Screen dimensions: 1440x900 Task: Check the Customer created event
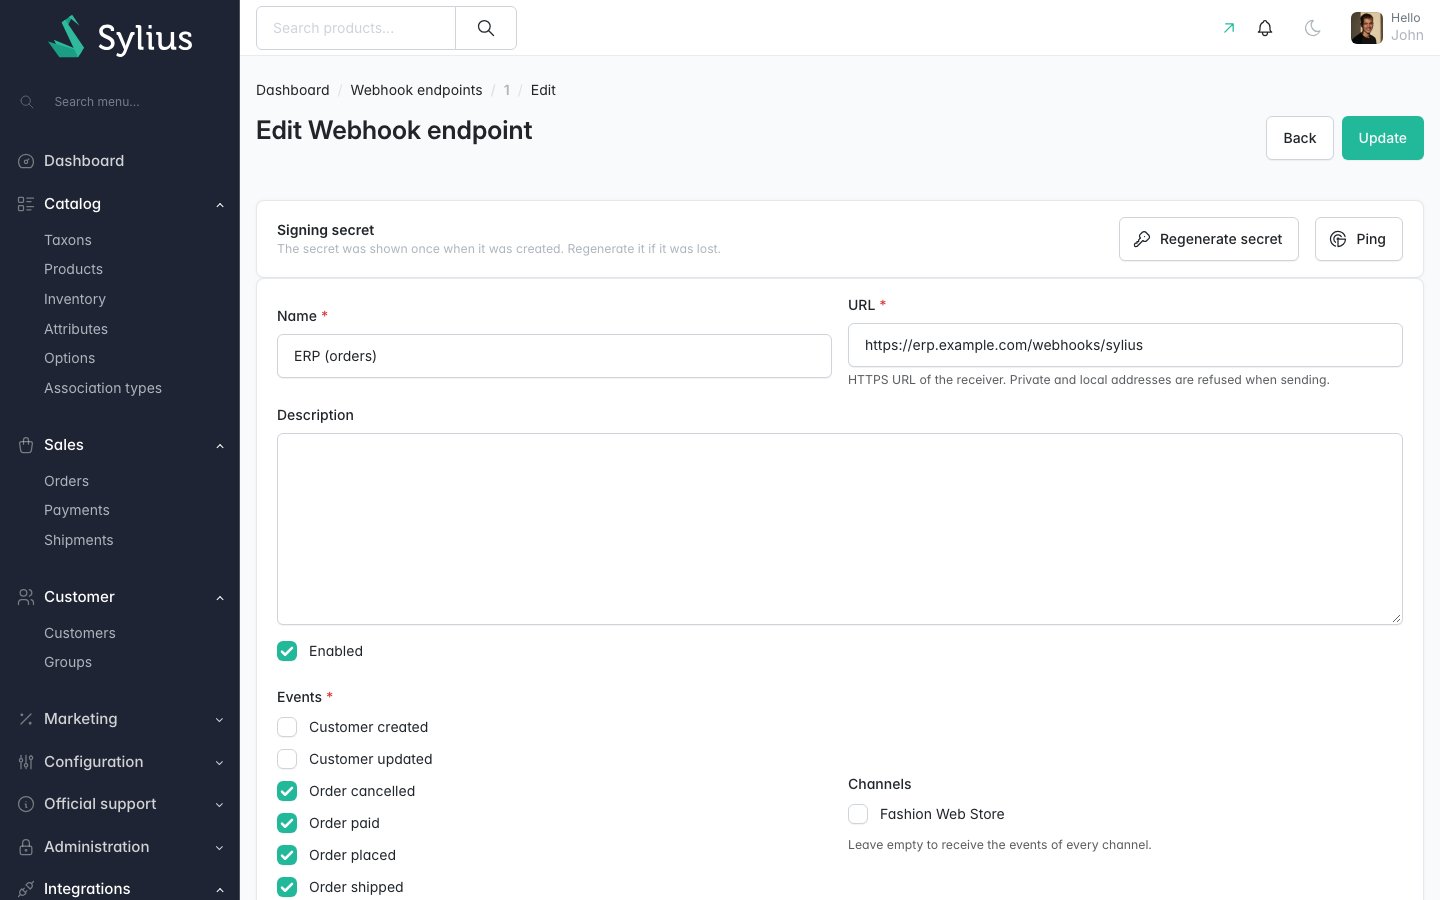coord(287,727)
